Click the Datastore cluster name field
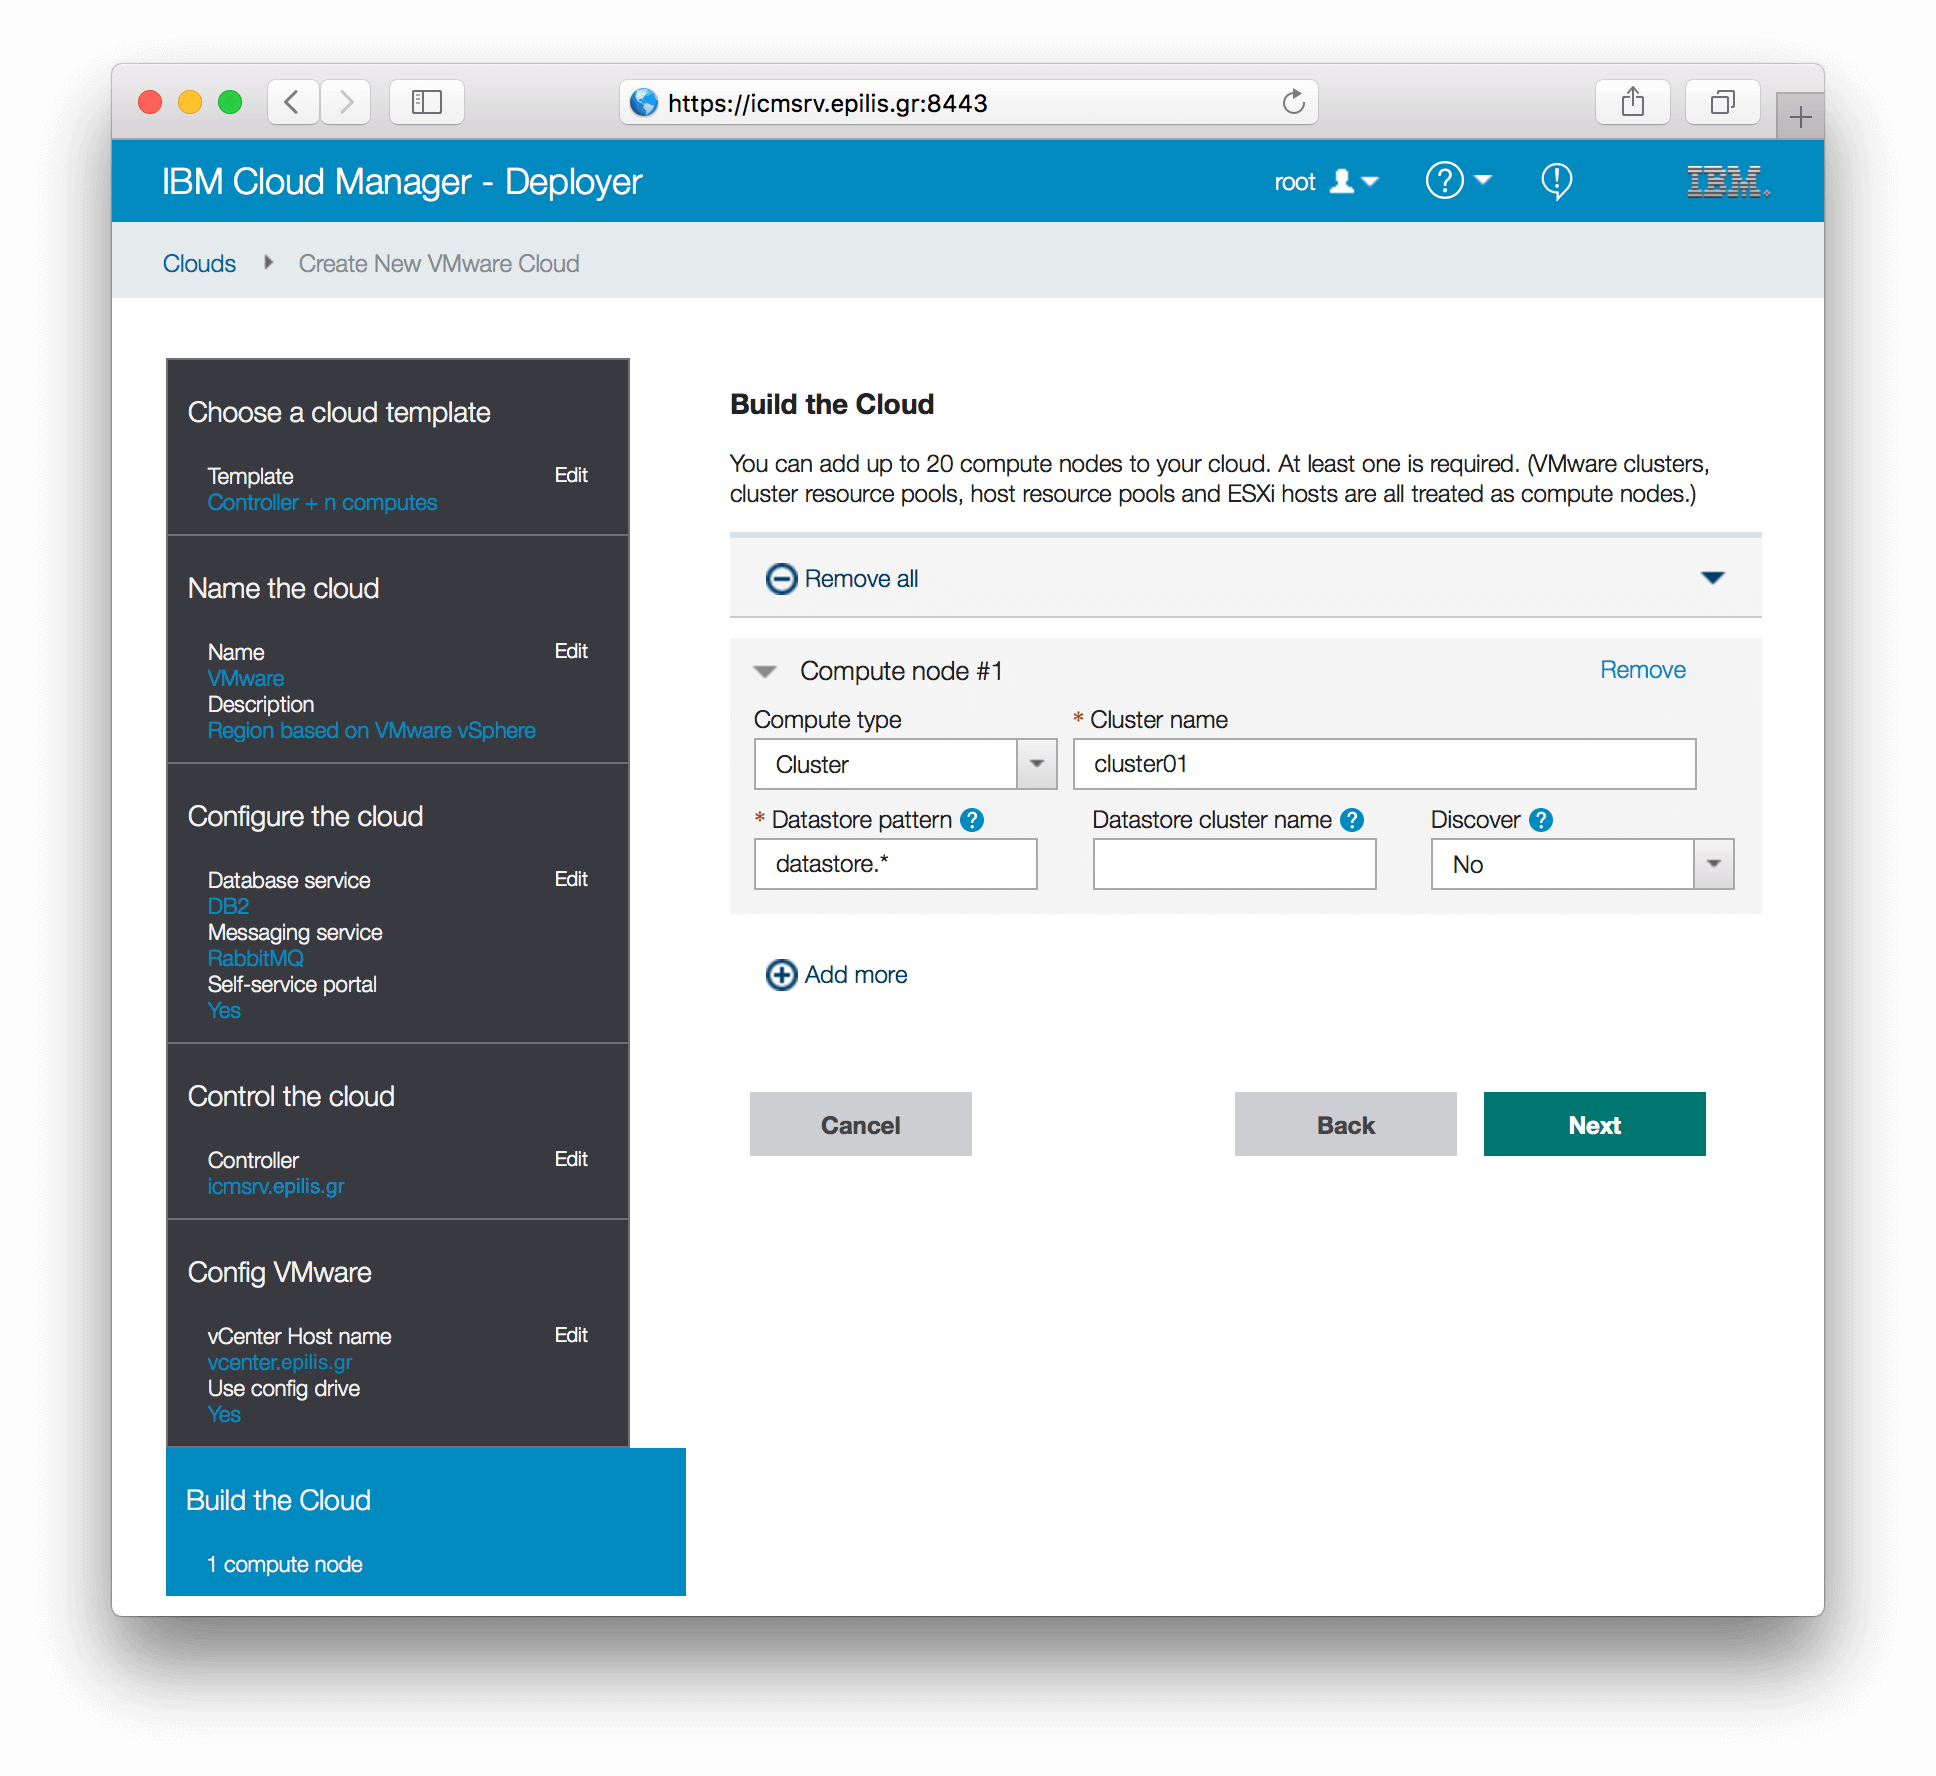This screenshot has height=1776, width=1936. point(1234,864)
